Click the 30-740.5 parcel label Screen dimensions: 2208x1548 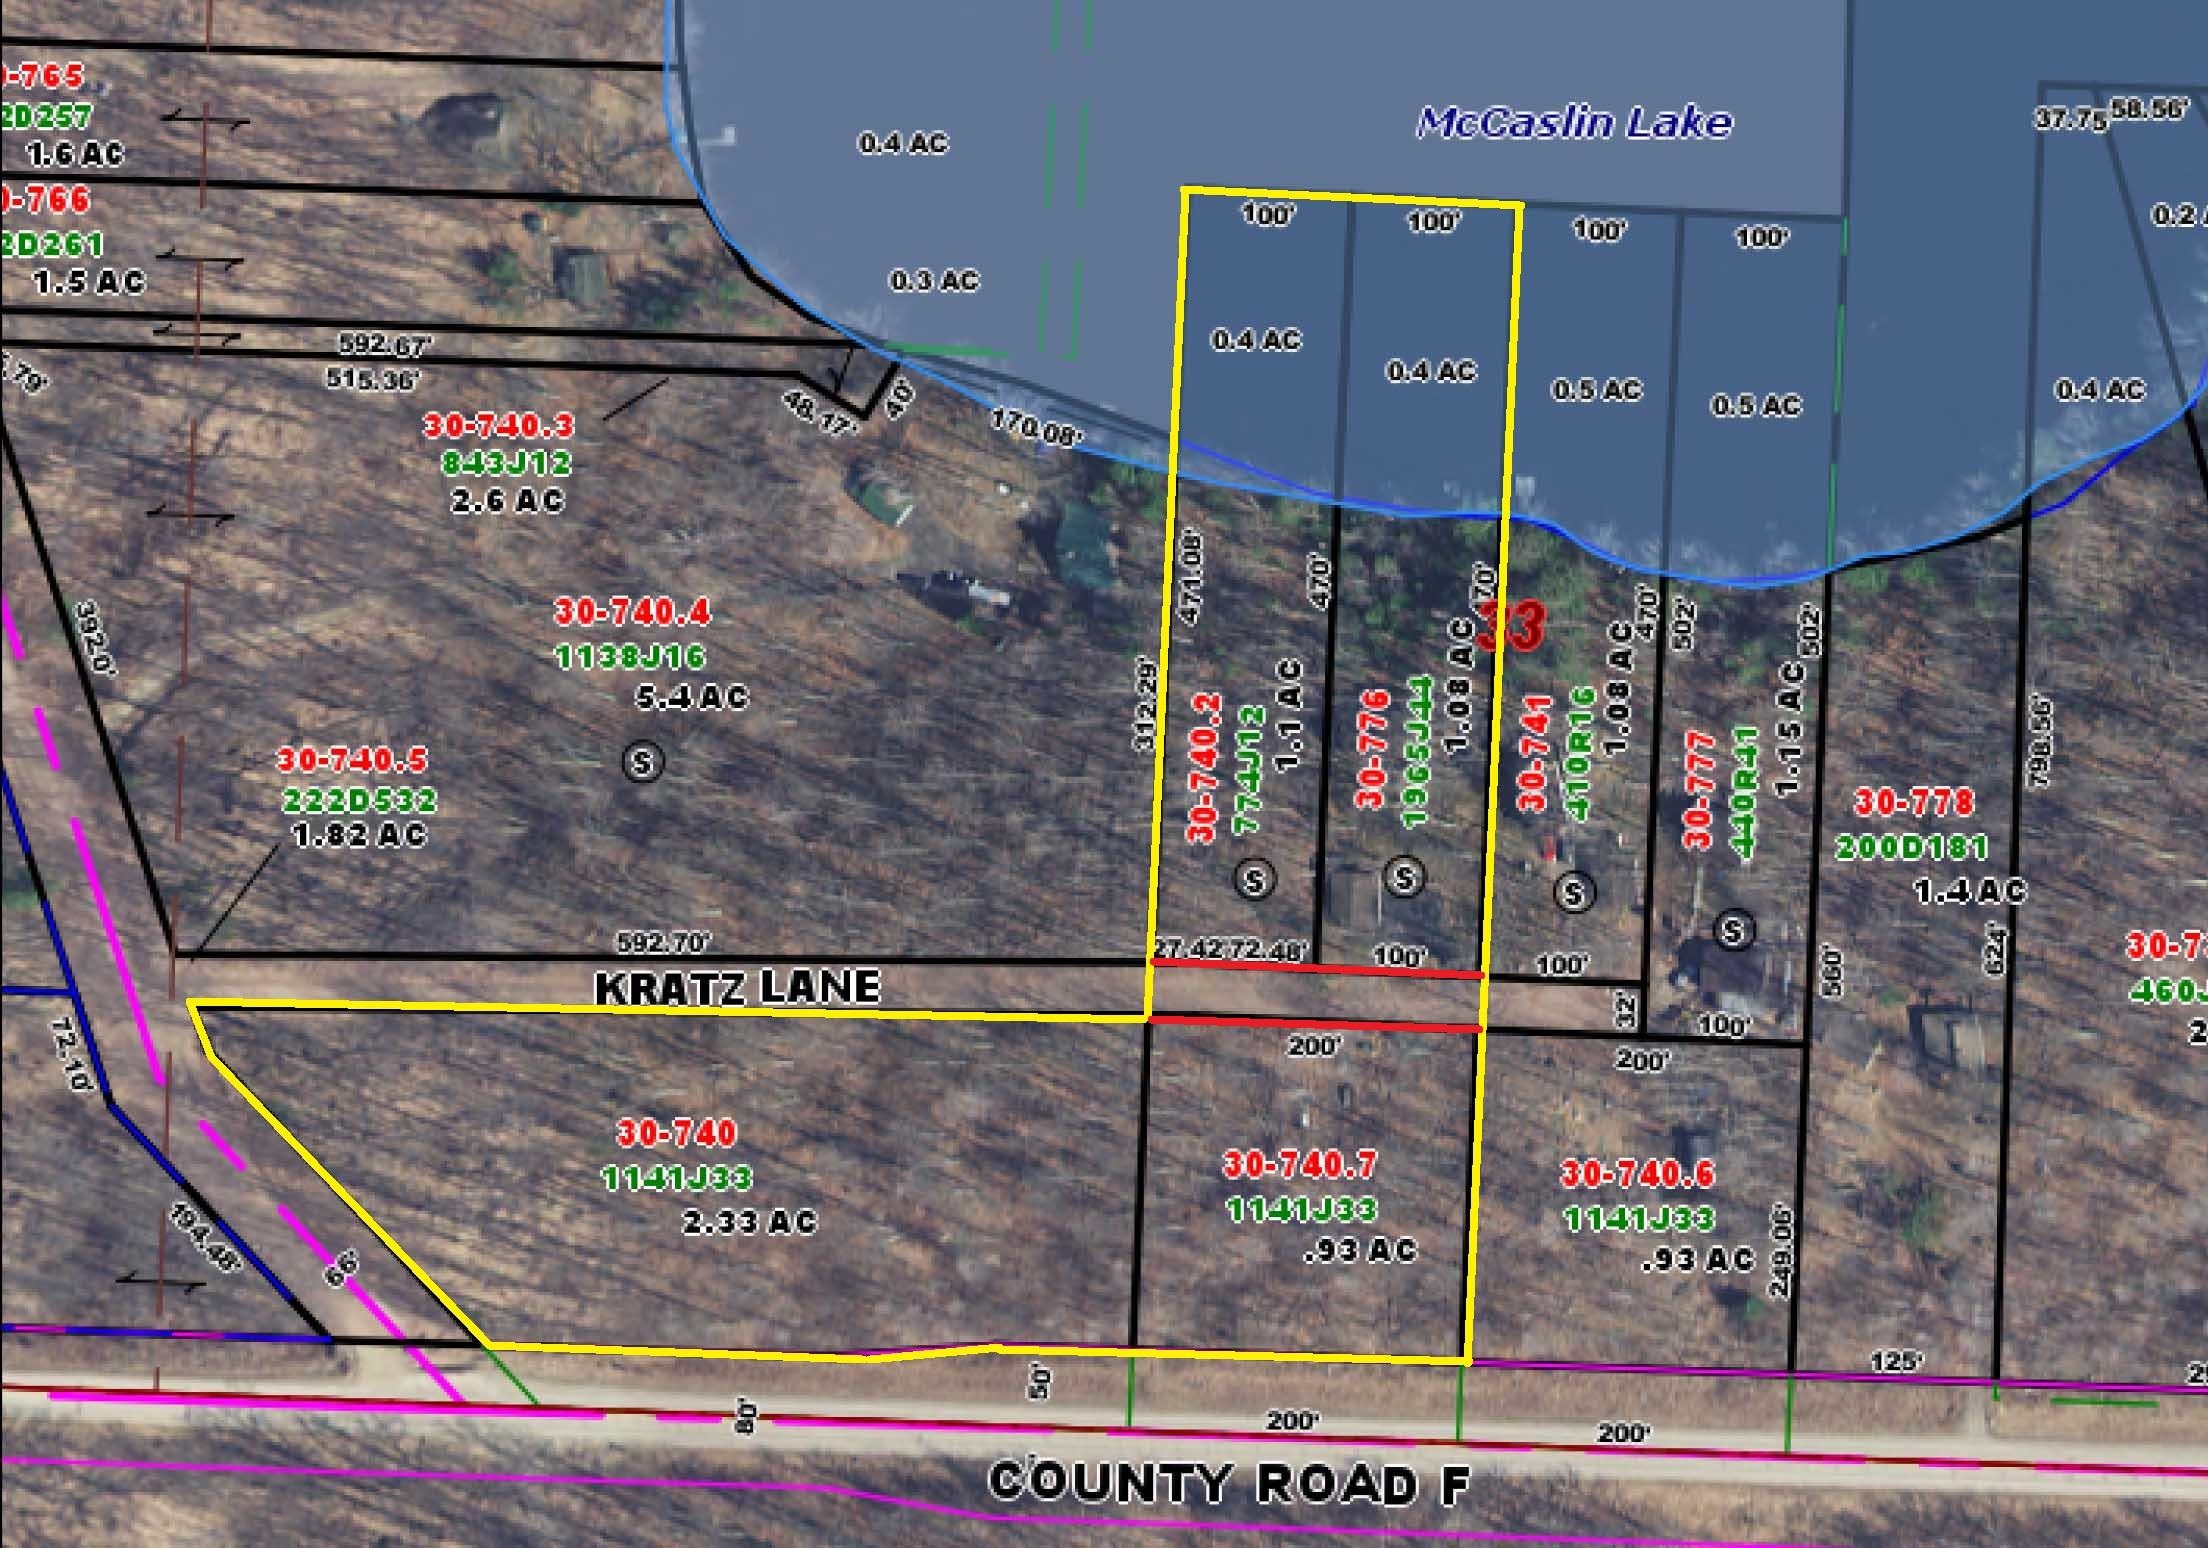coord(352,760)
